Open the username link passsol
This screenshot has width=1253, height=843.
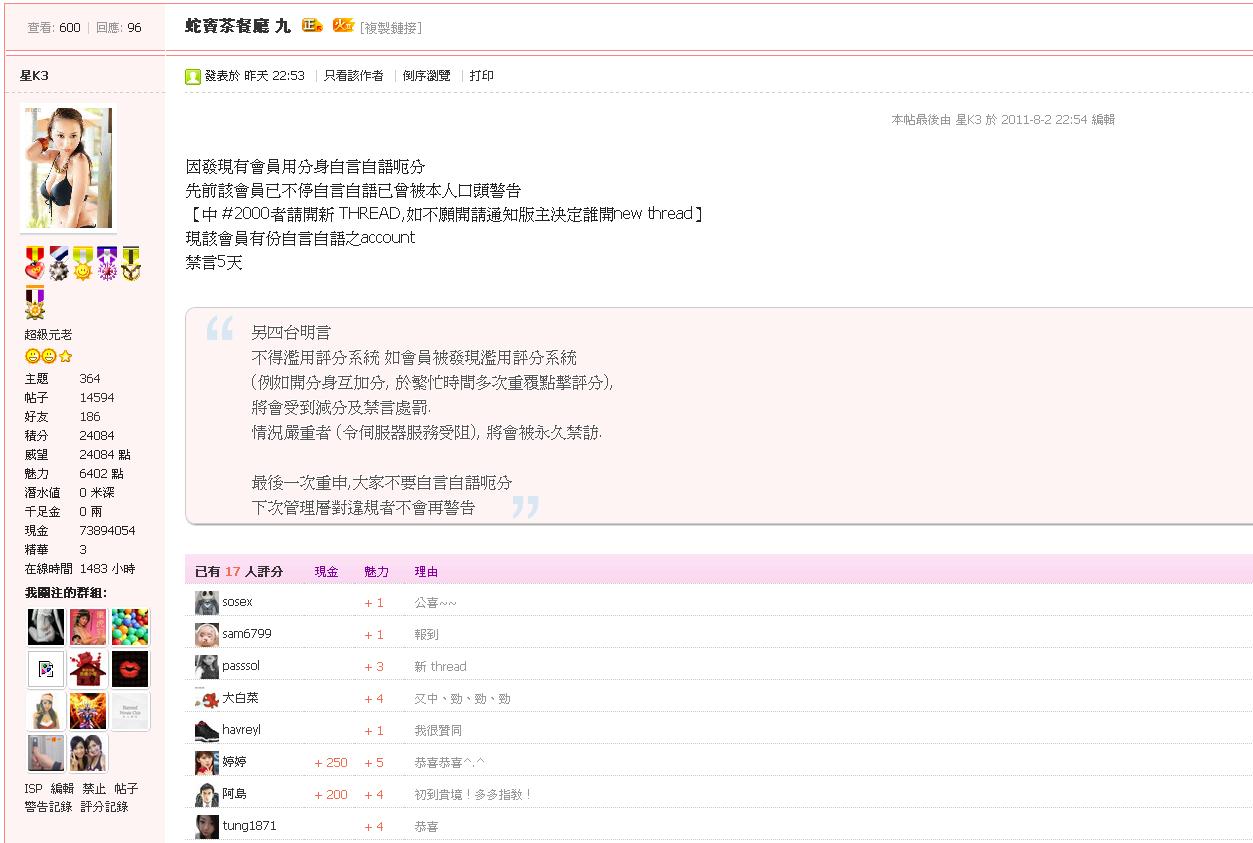pyautogui.click(x=240, y=666)
